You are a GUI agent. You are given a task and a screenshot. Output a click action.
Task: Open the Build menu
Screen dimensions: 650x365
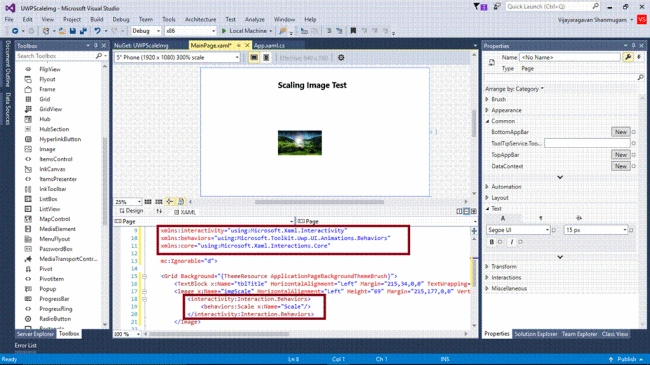coord(97,19)
